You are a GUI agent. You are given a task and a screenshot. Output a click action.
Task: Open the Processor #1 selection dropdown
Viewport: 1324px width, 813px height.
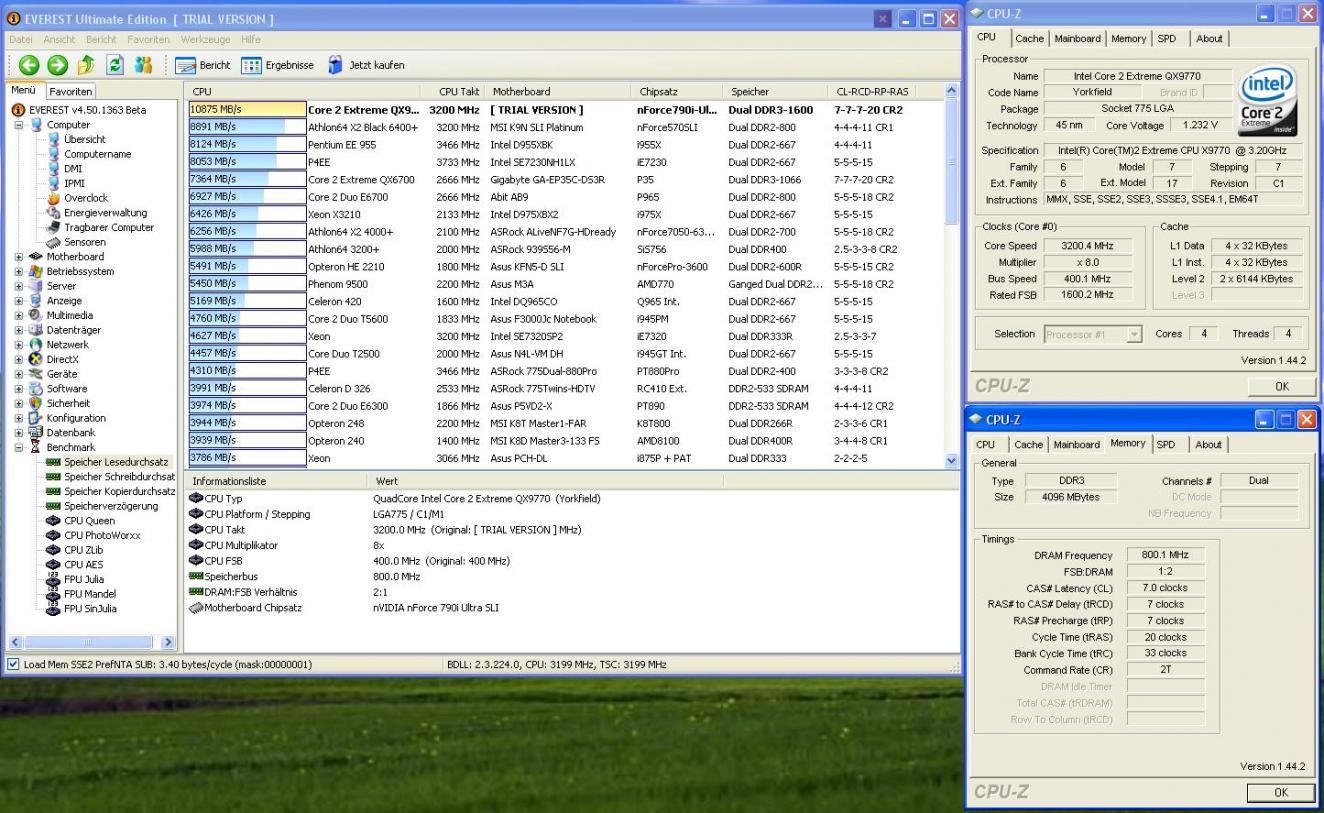pyautogui.click(x=1093, y=334)
